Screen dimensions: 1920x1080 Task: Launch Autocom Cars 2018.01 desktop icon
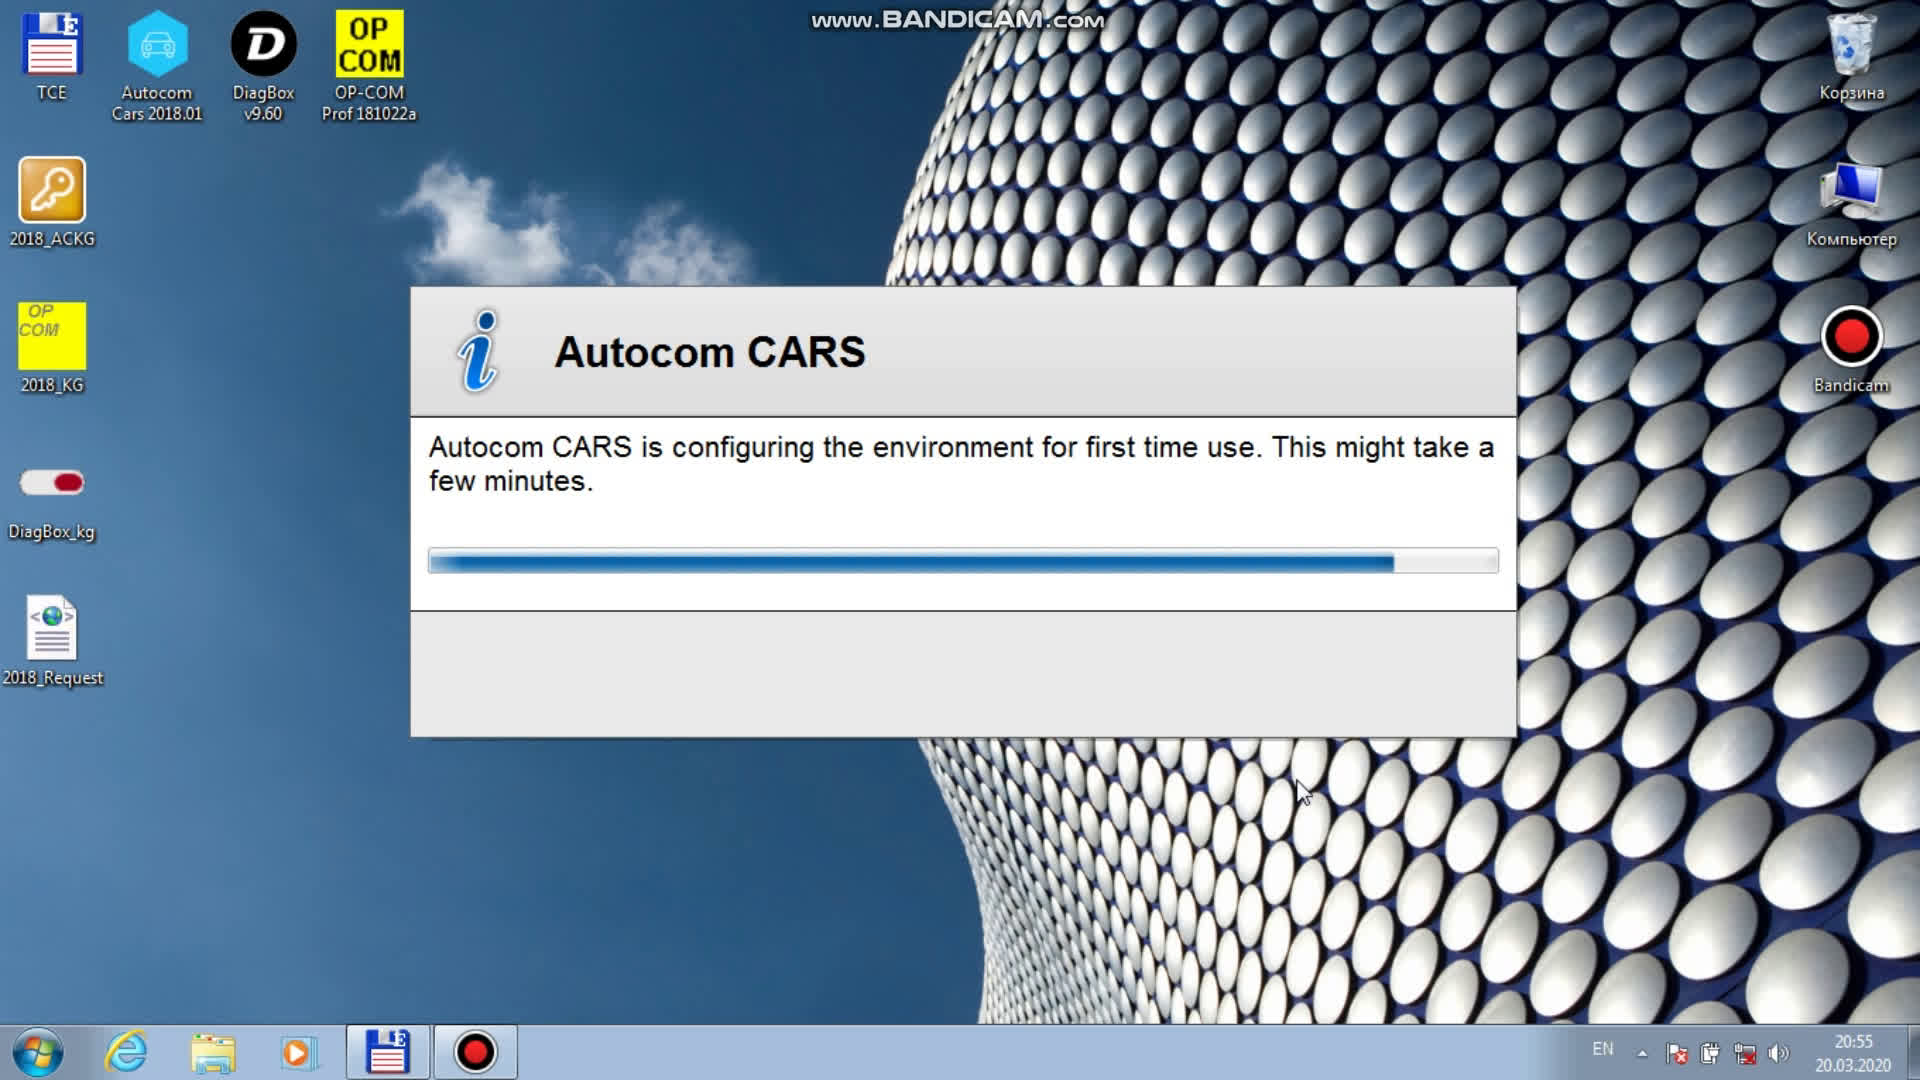click(157, 66)
